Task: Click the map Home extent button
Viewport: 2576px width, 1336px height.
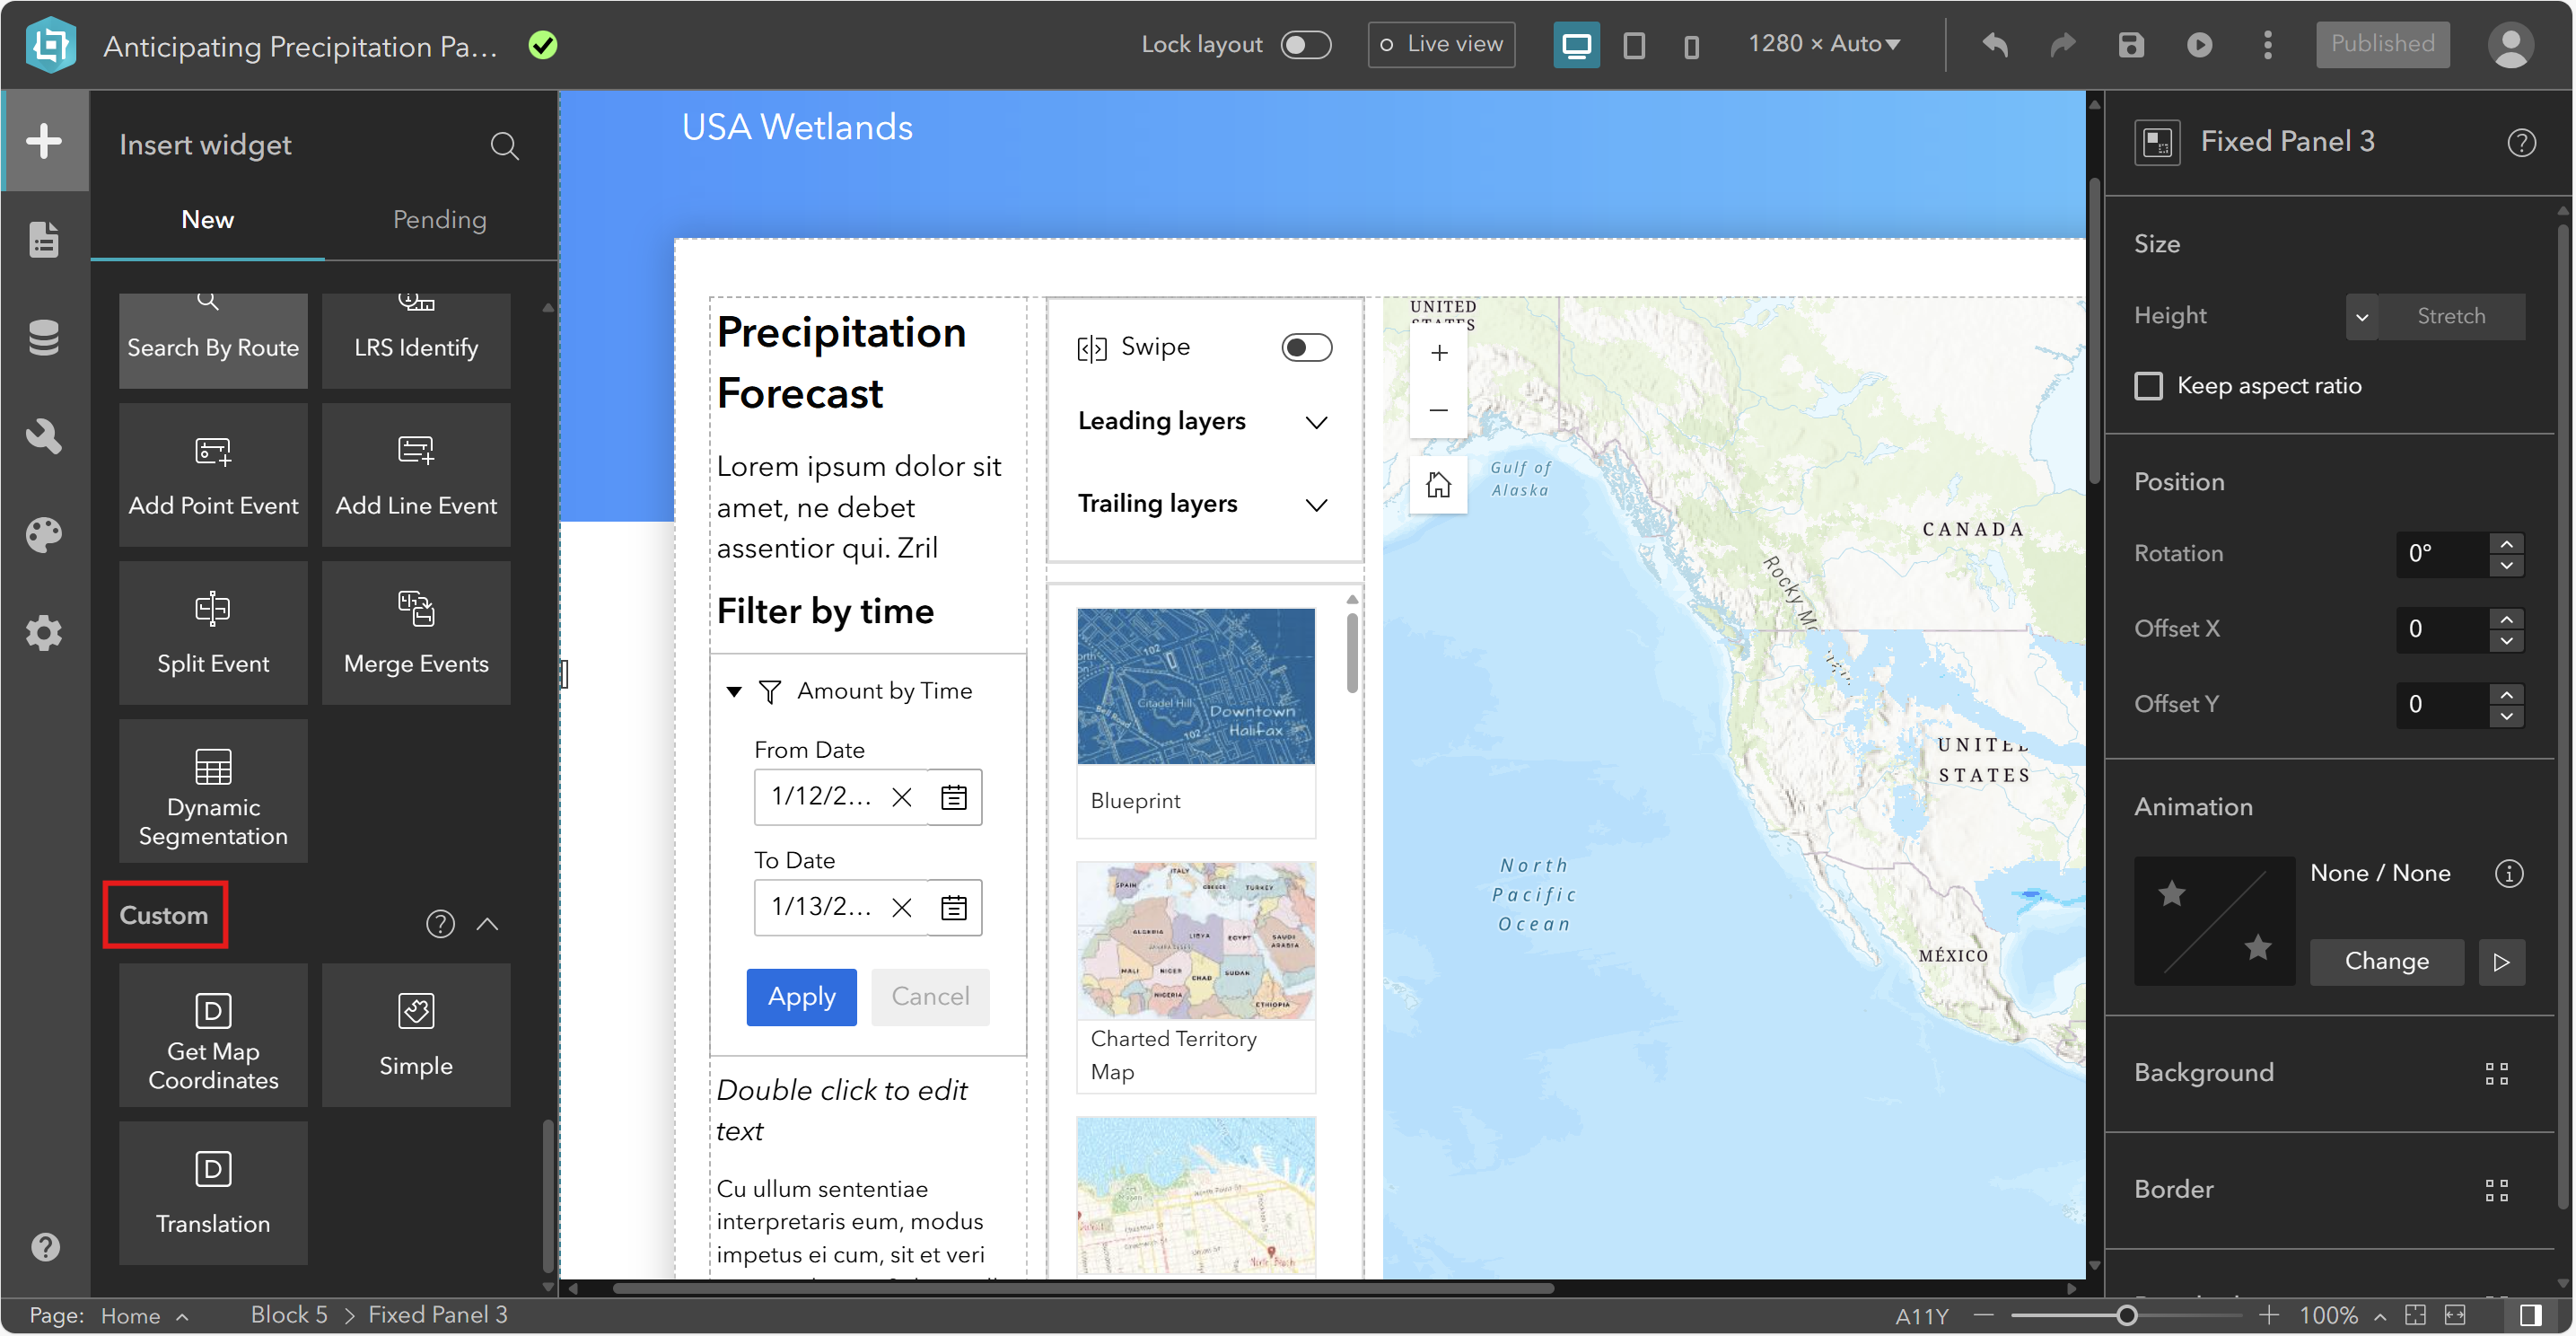Action: pos(1438,485)
